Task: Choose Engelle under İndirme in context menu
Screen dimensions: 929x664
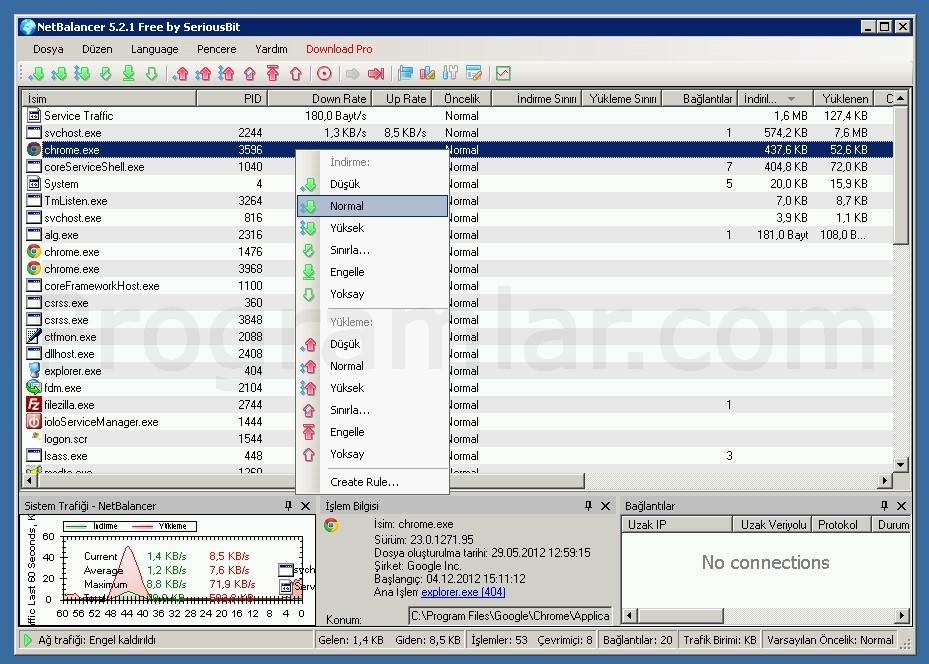Action: (372, 272)
